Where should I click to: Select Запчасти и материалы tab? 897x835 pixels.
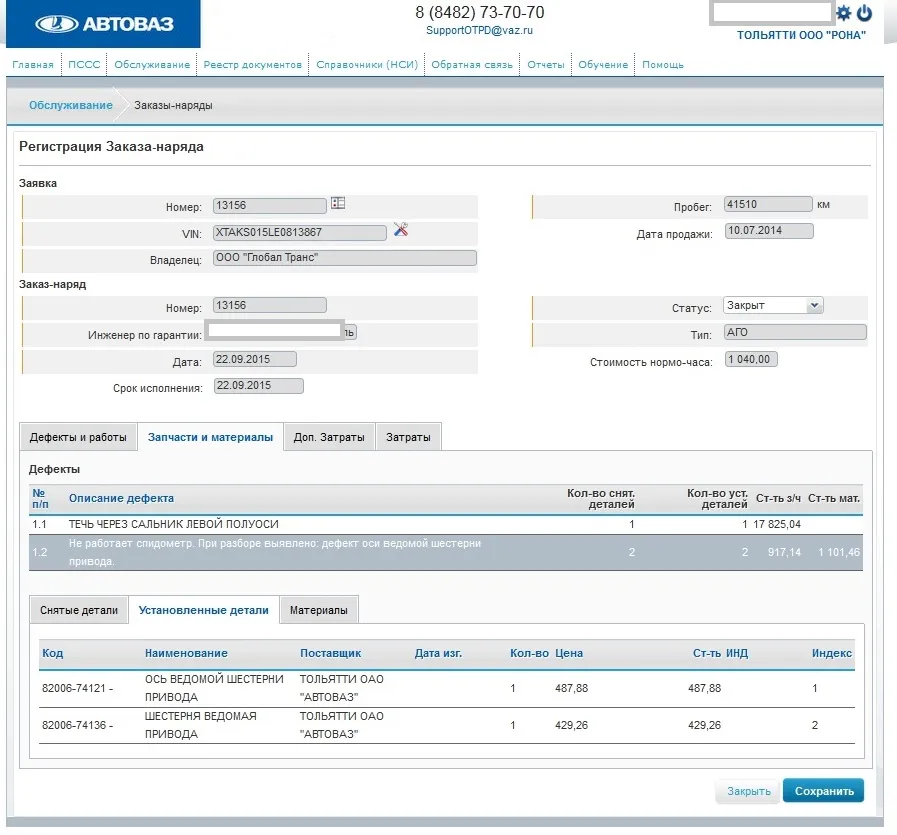(x=210, y=437)
